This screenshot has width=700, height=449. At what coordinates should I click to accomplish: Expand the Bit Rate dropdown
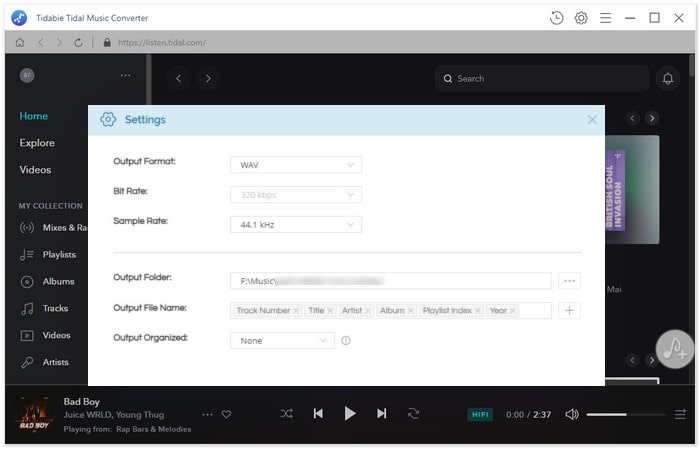(x=296, y=195)
